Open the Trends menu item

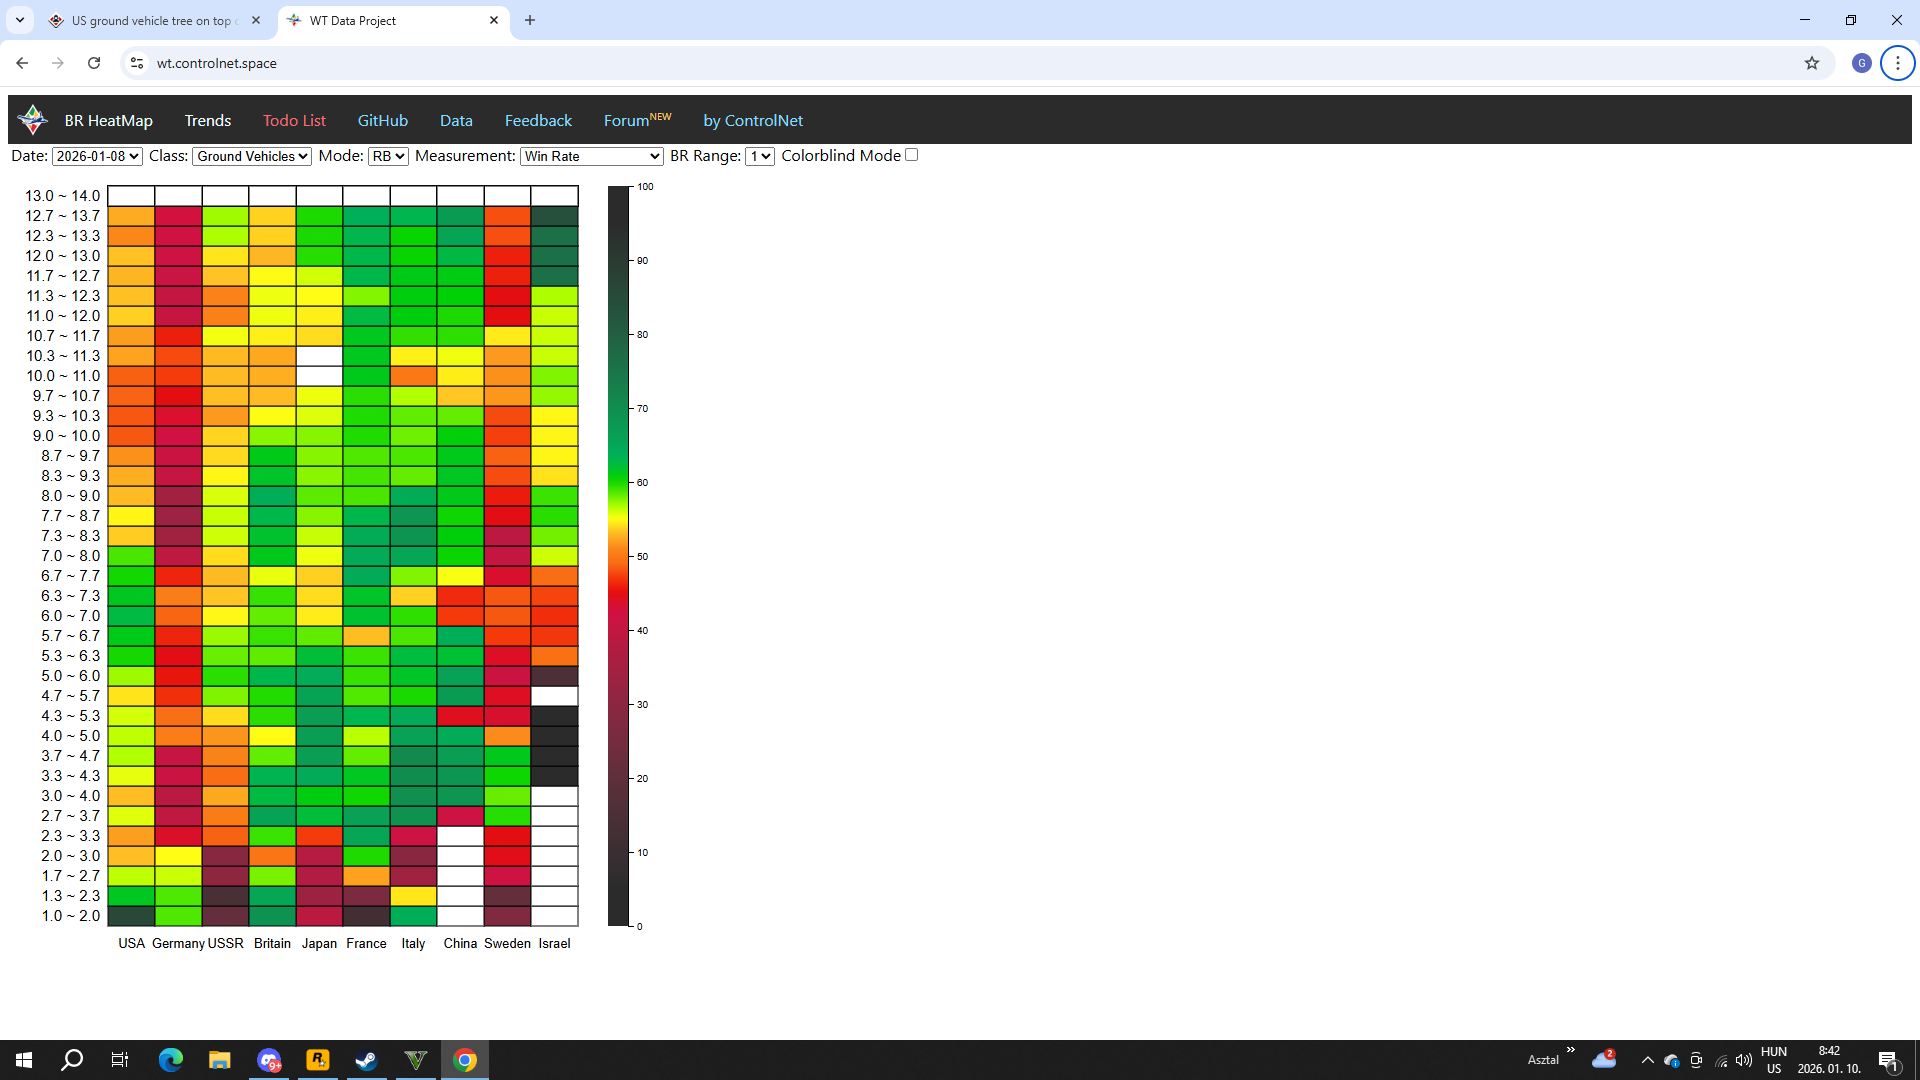click(207, 120)
